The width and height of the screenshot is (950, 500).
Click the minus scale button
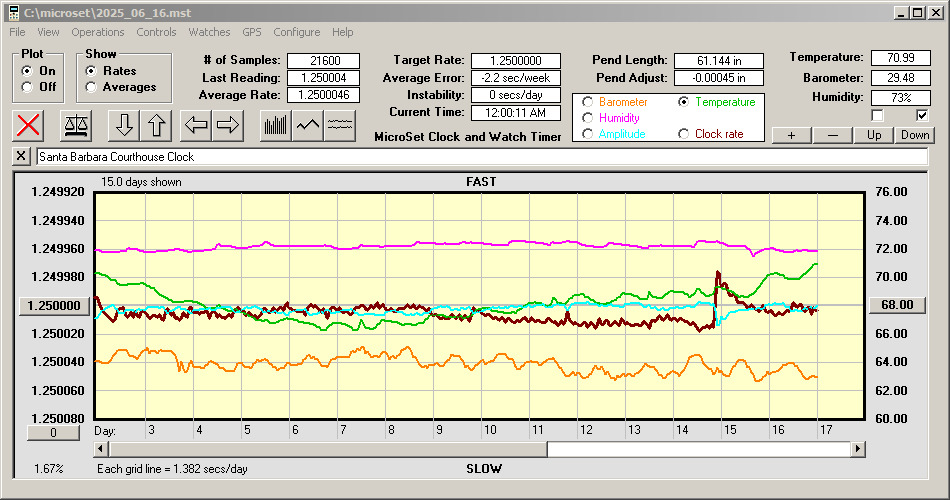pyautogui.click(x=832, y=135)
